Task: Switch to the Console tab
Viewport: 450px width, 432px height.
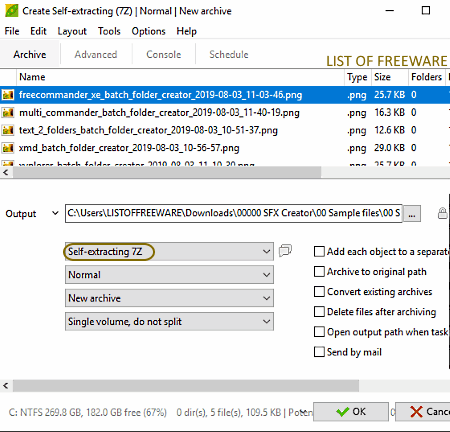Action: click(164, 54)
